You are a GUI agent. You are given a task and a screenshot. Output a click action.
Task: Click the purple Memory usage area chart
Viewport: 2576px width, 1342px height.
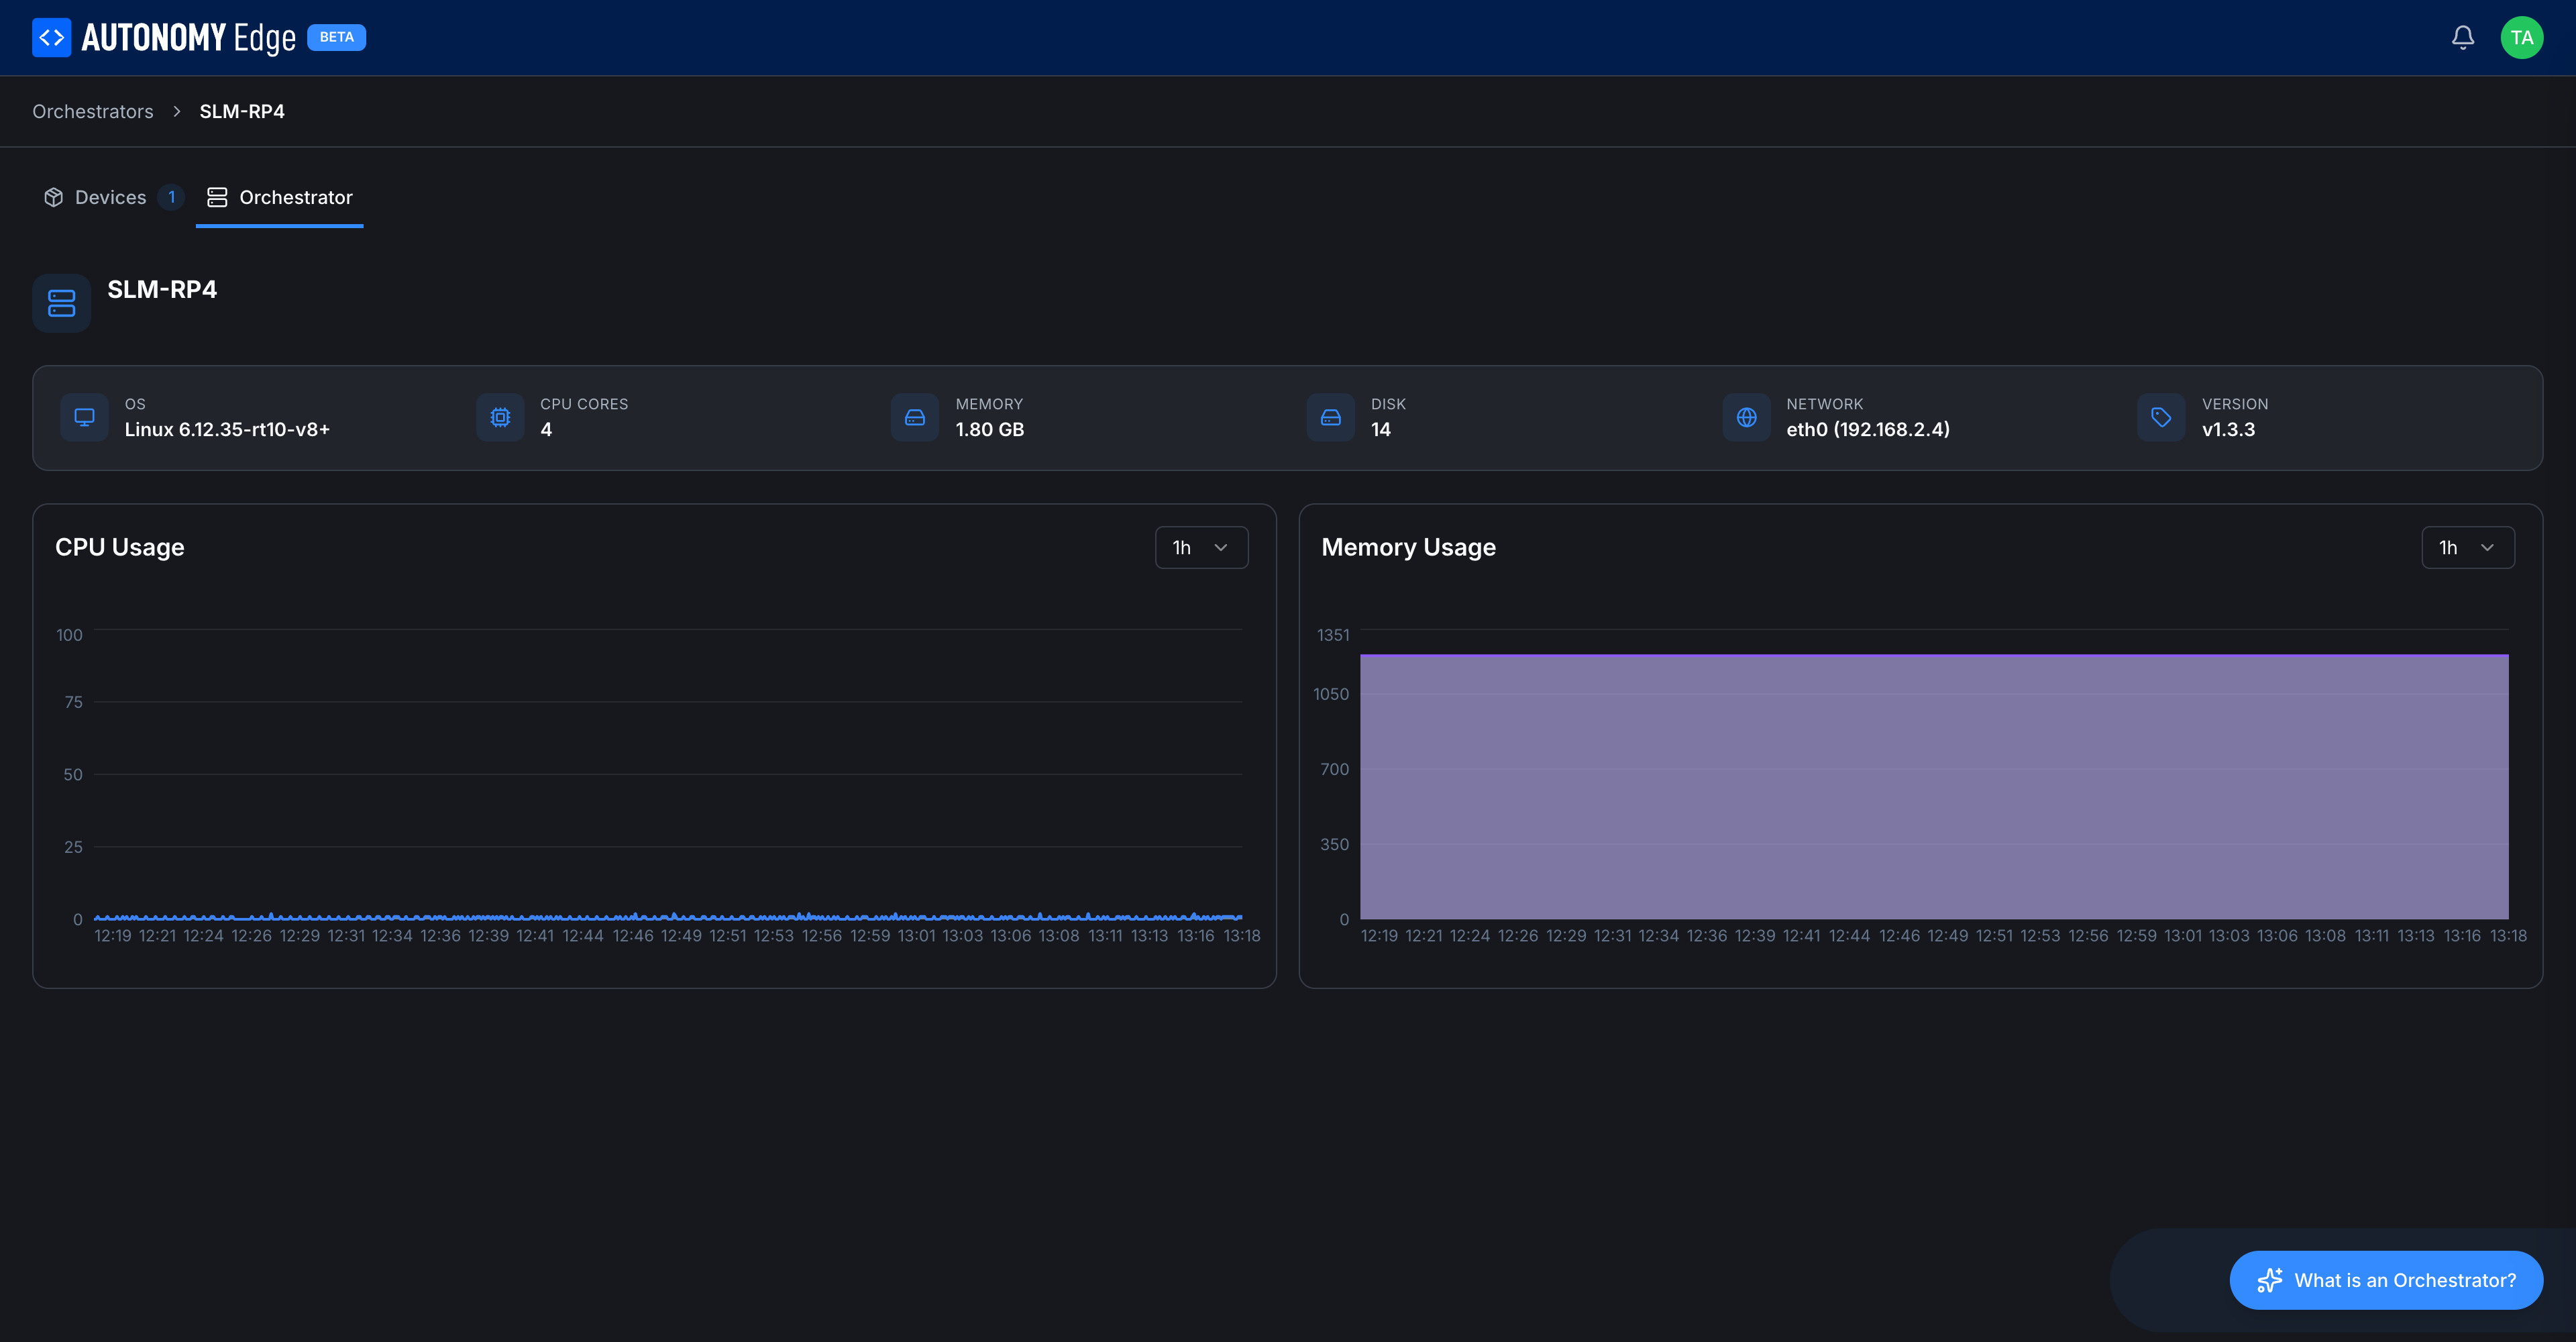[x=1934, y=786]
